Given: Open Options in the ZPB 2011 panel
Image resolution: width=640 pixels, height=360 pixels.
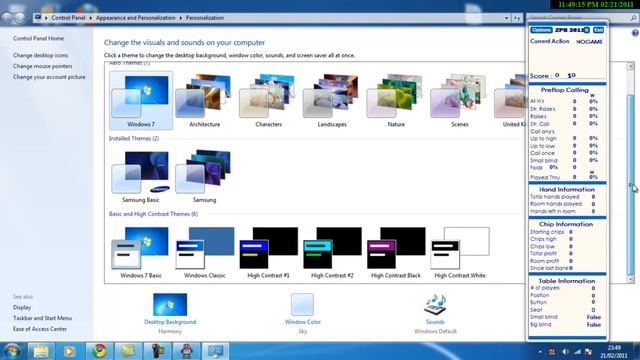Looking at the screenshot, I should [541, 30].
